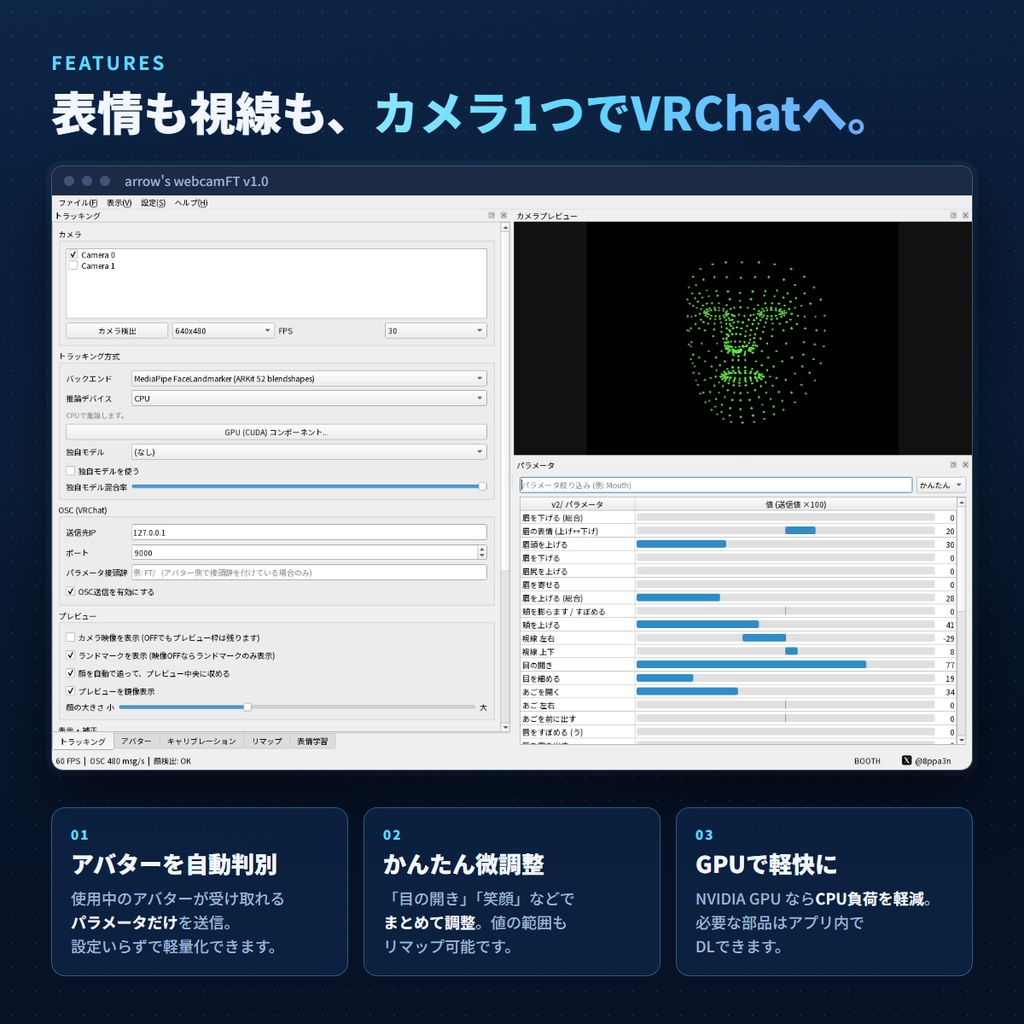
Task: Open the 表示 menu
Action: [x=119, y=203]
